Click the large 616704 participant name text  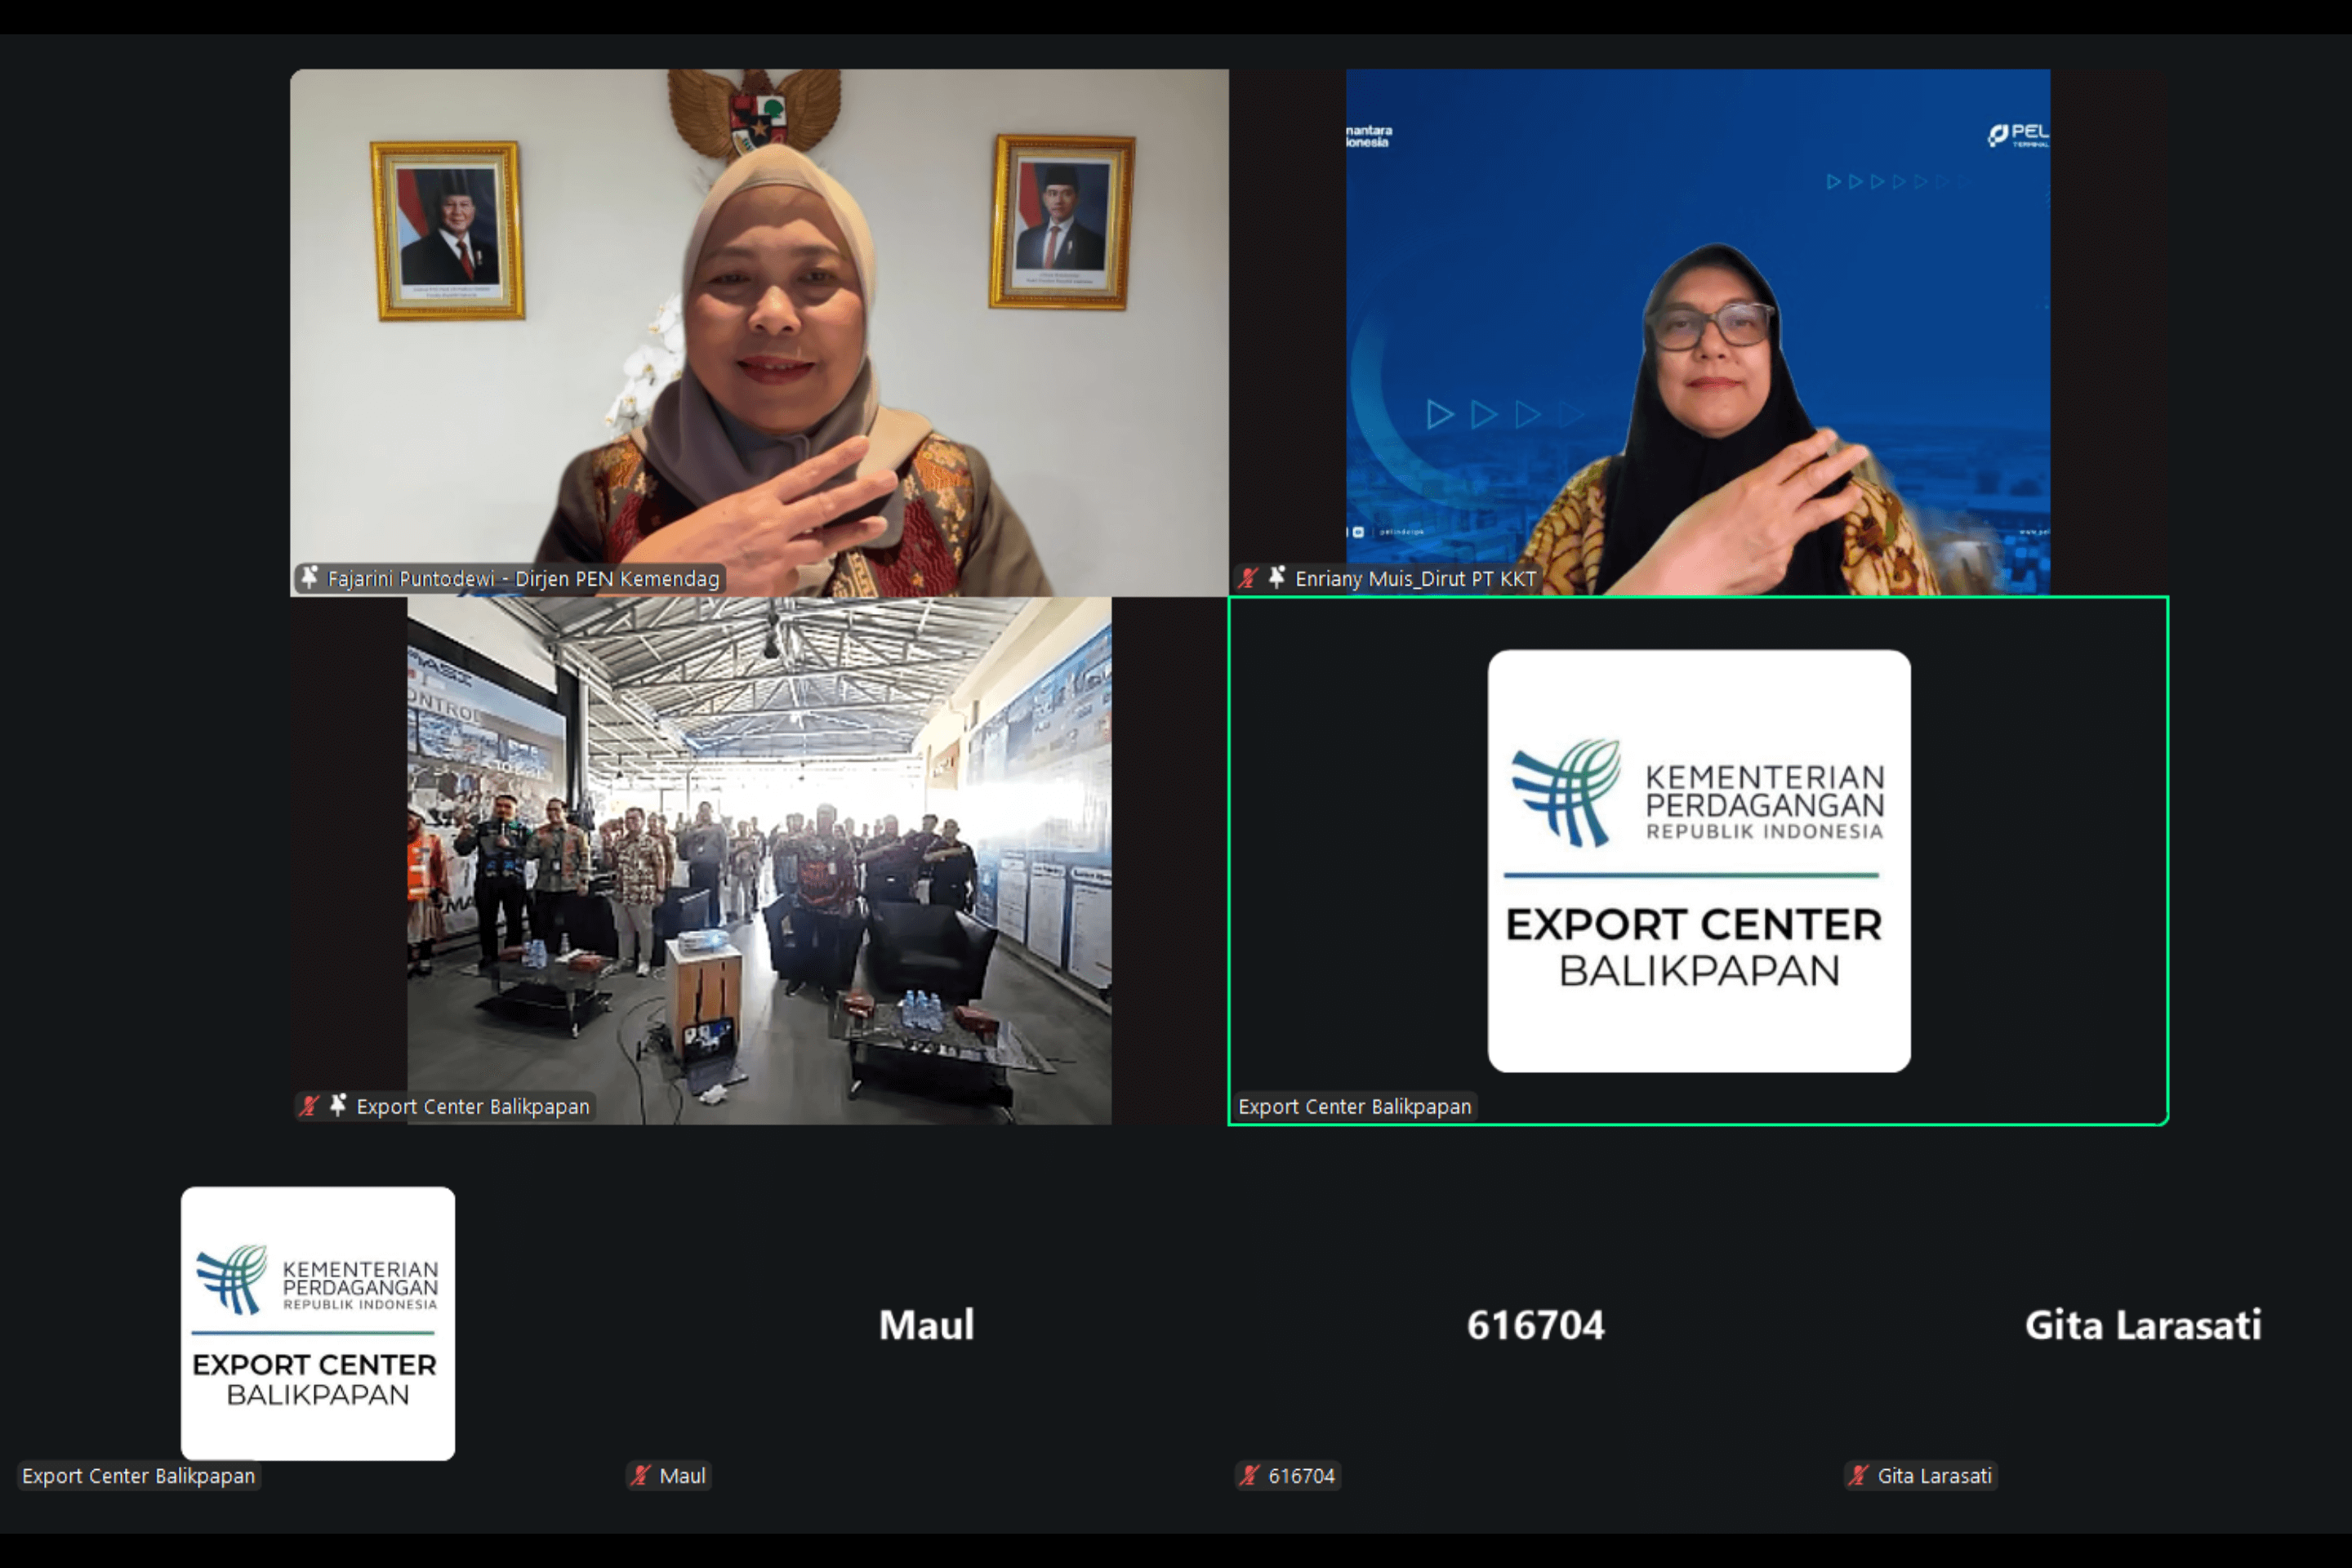click(1535, 1325)
